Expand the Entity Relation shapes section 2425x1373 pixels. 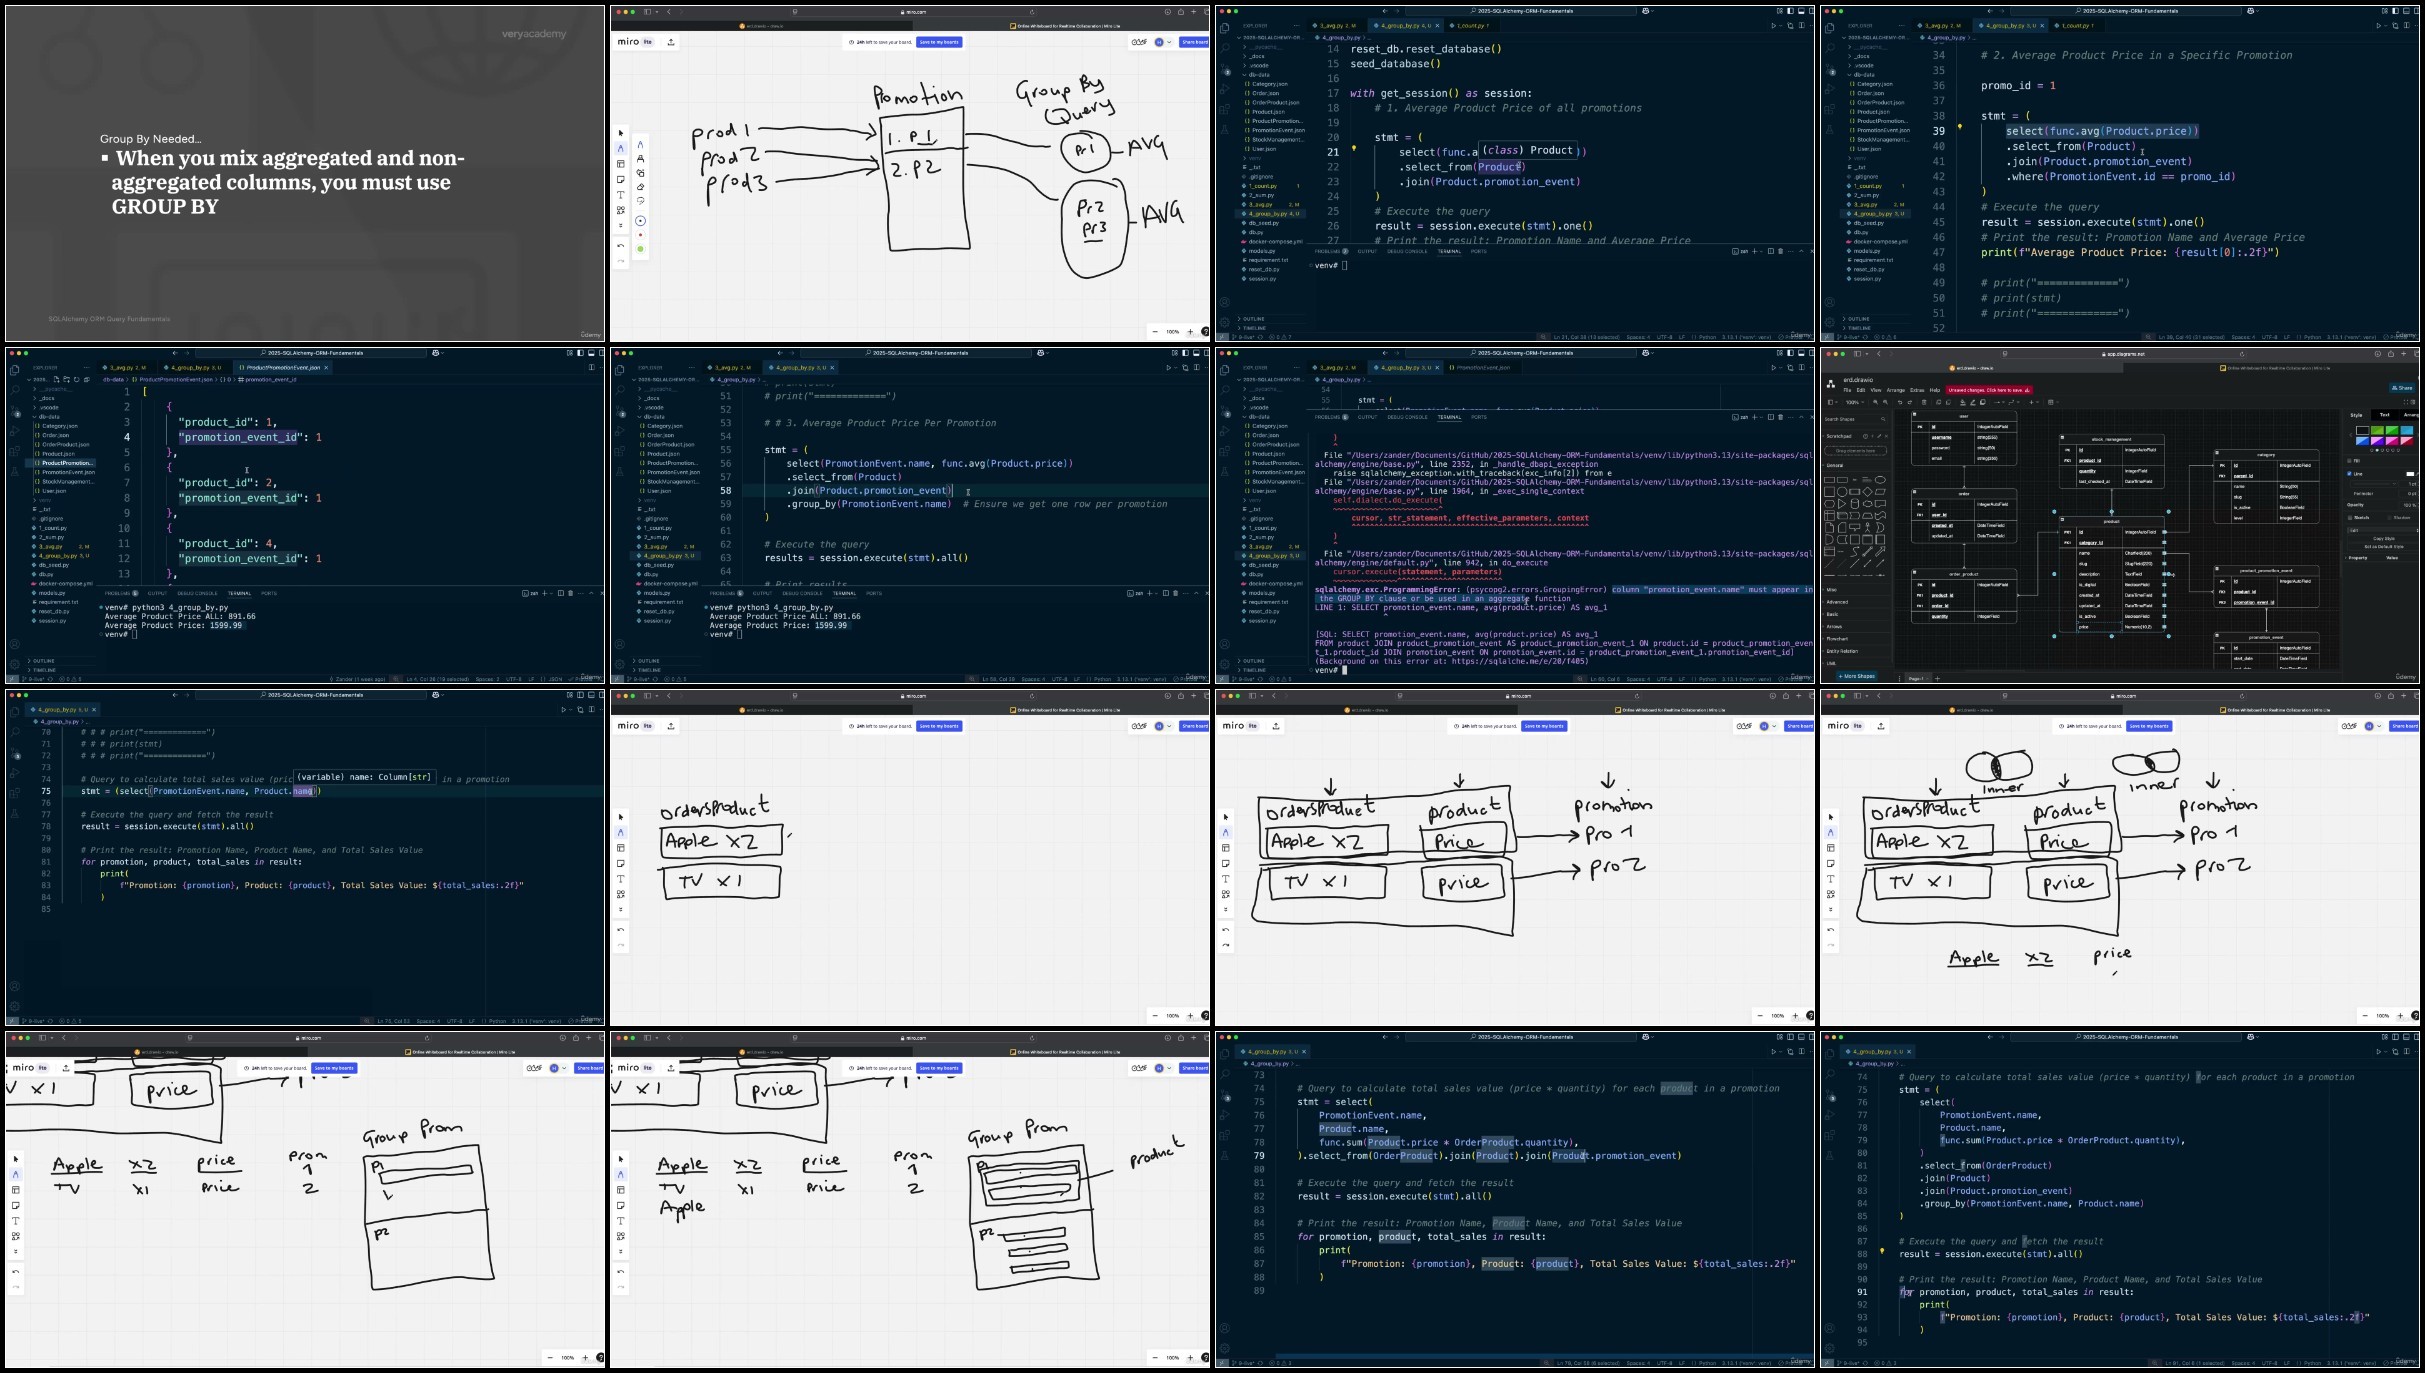coord(1841,651)
